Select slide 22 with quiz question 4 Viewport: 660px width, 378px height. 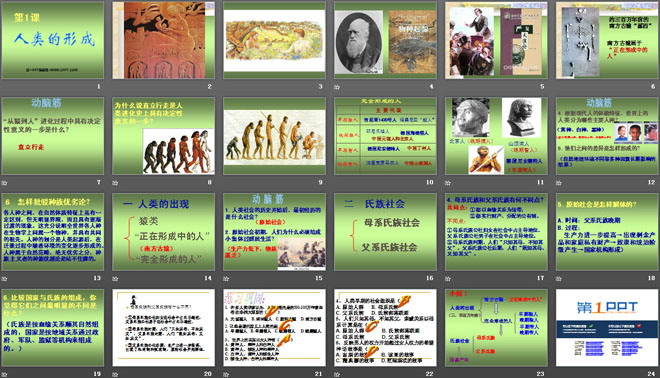coord(385,327)
